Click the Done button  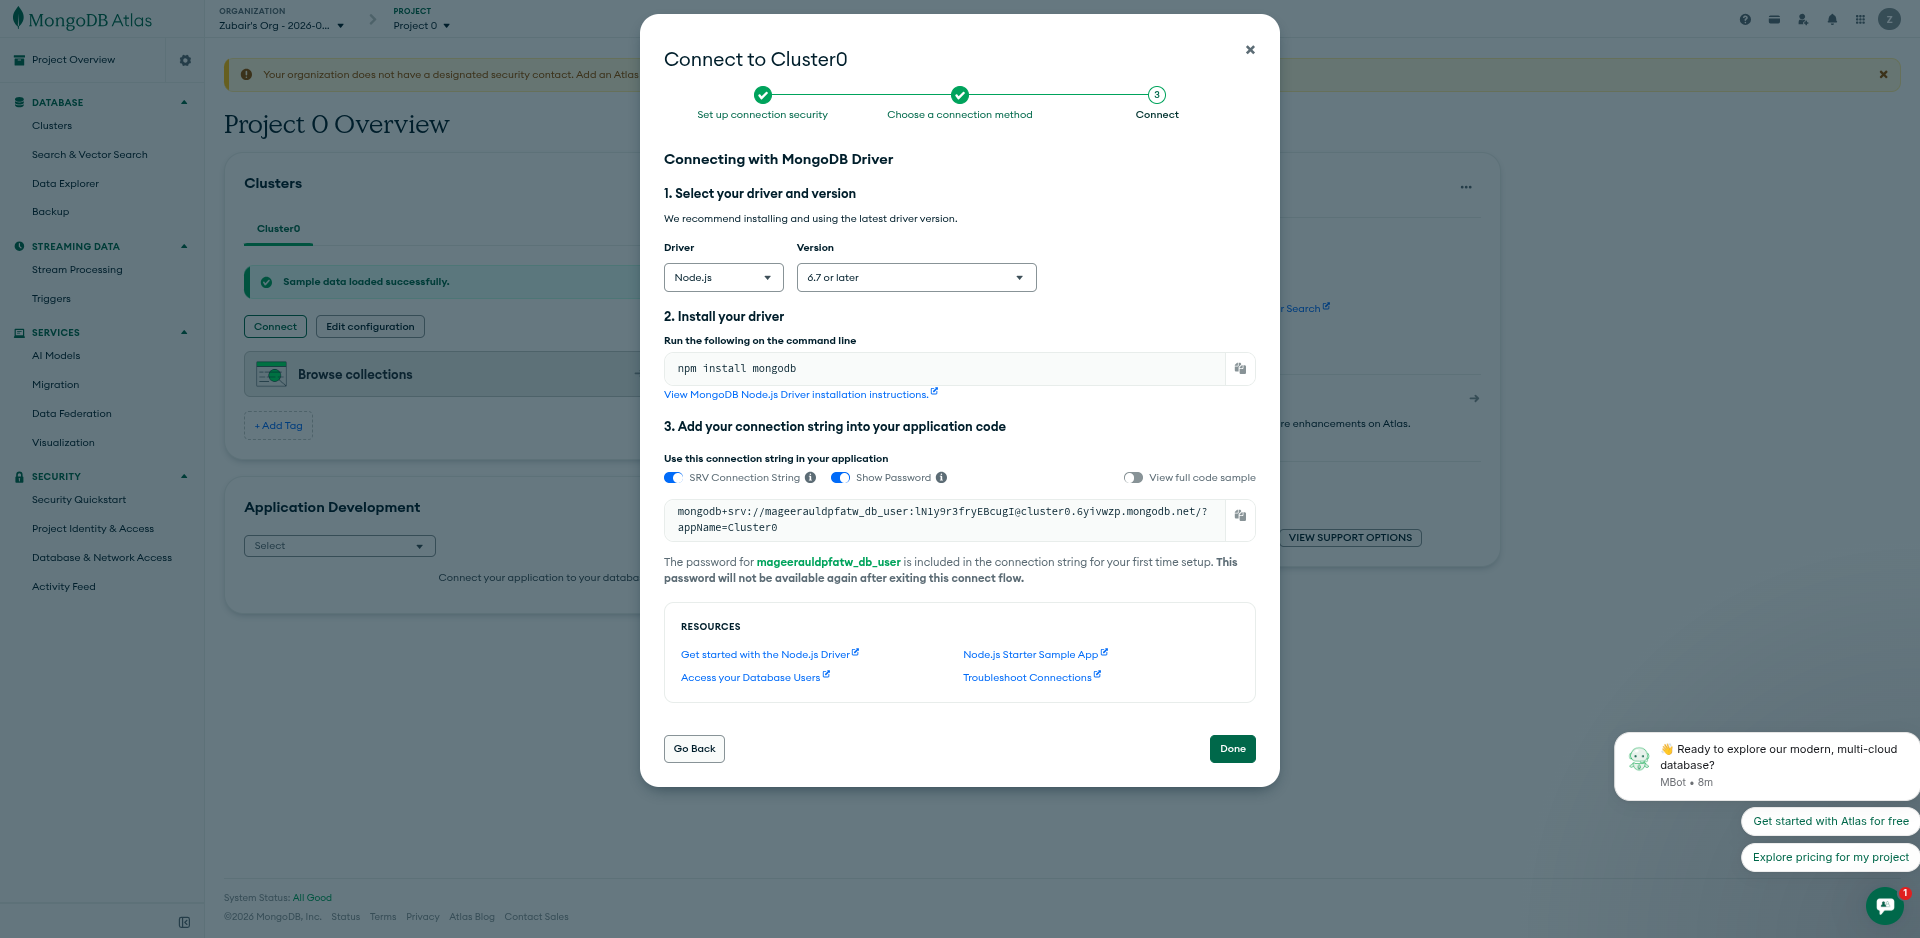[1232, 749]
